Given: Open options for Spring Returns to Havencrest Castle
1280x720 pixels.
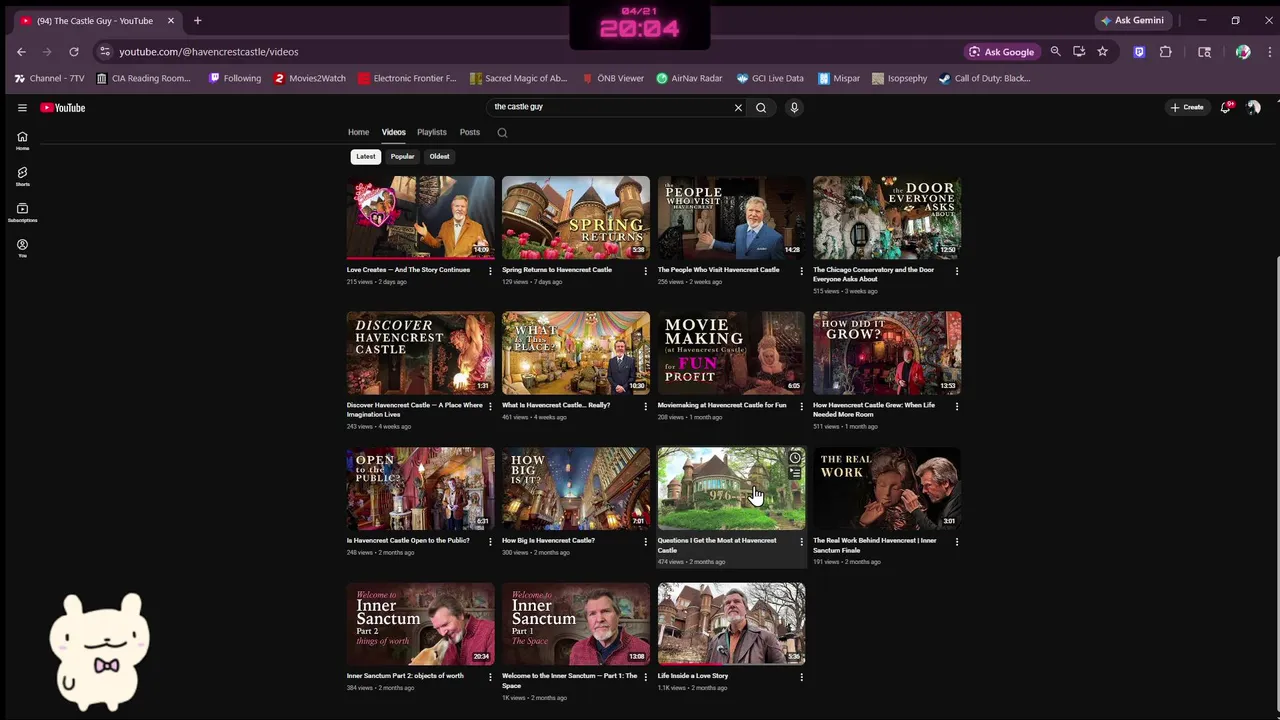Looking at the screenshot, I should click(x=645, y=271).
